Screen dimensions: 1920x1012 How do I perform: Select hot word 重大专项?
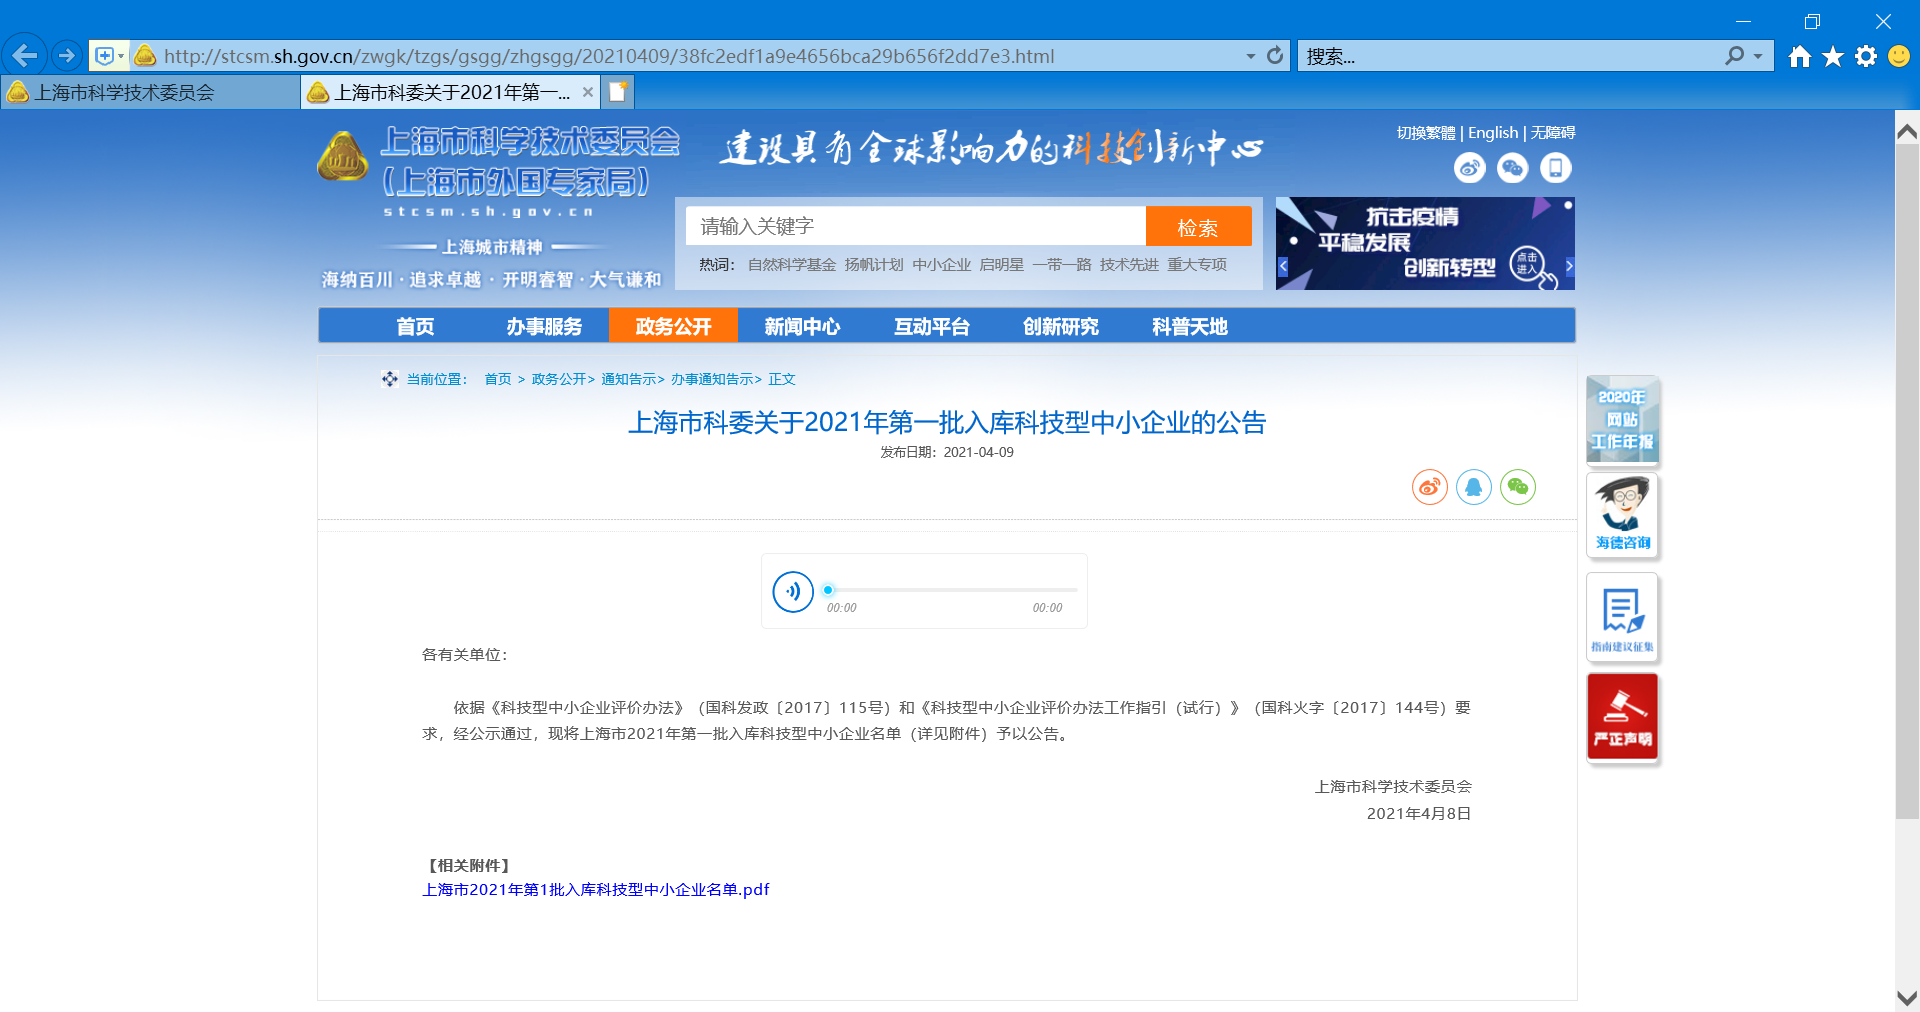[x=1197, y=265]
